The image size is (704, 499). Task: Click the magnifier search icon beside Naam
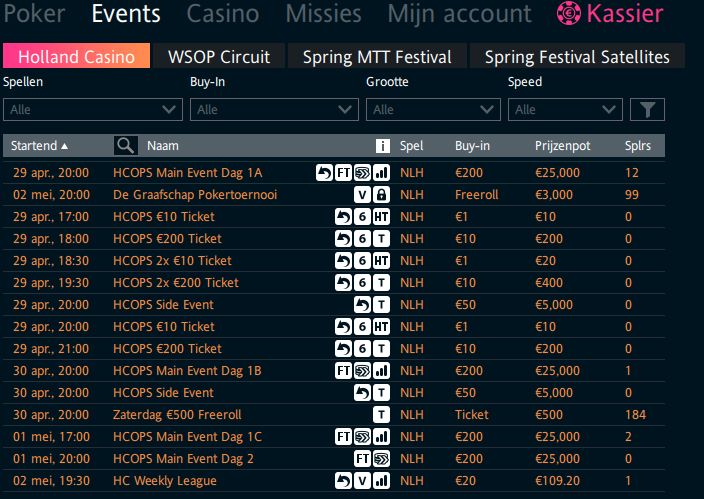pyautogui.click(x=125, y=146)
